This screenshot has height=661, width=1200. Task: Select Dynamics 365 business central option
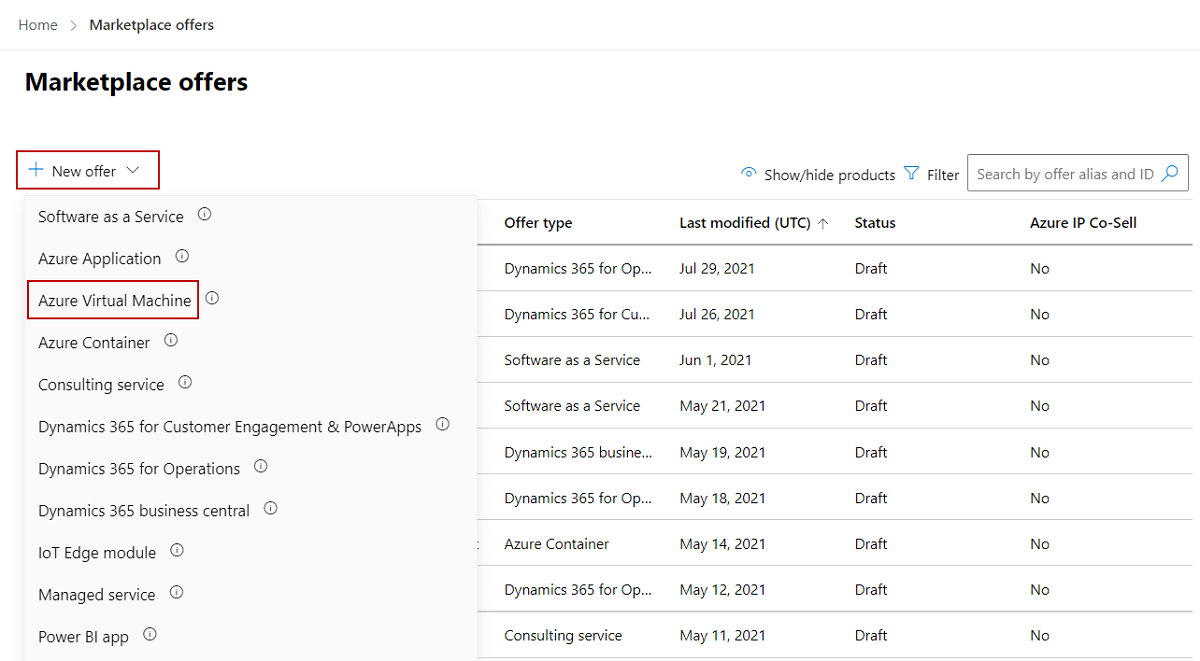pyautogui.click(x=144, y=510)
